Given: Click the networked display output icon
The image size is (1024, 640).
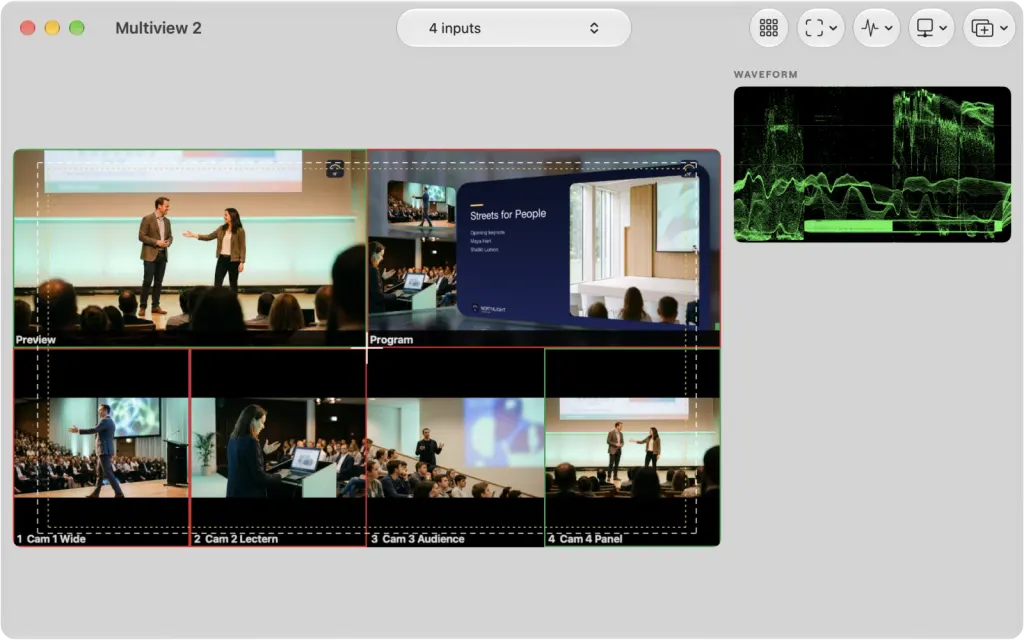Looking at the screenshot, I should tap(925, 28).
